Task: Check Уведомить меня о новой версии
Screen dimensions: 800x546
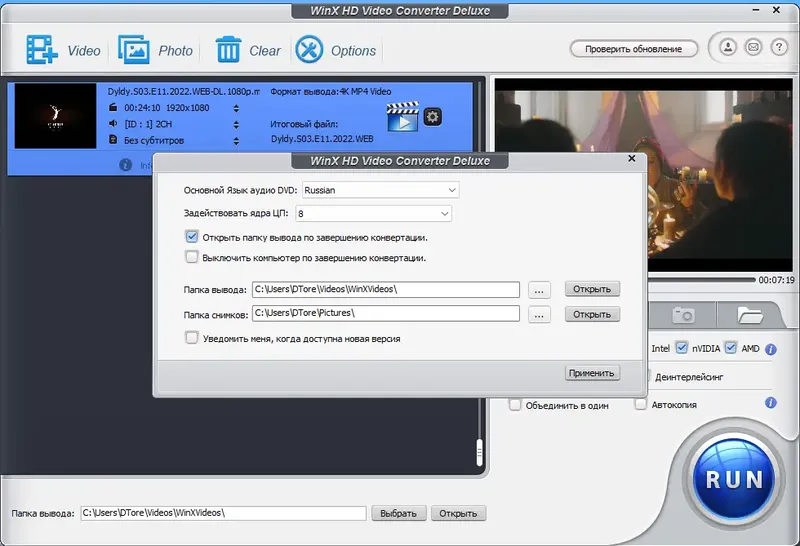Action: pos(192,338)
